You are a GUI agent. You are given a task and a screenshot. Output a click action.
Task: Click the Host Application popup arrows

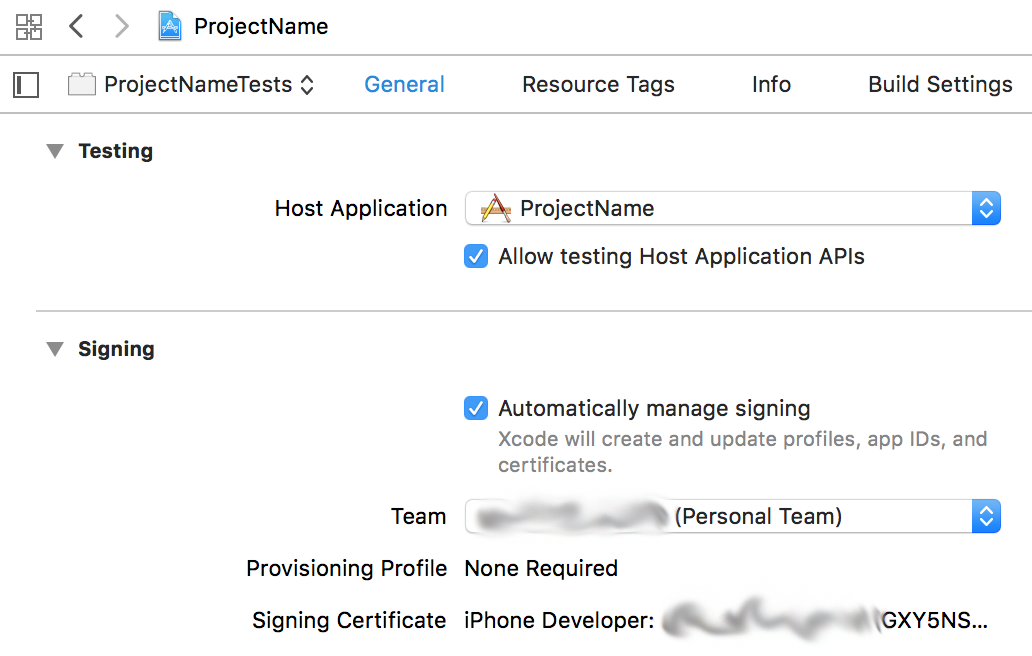coord(986,209)
